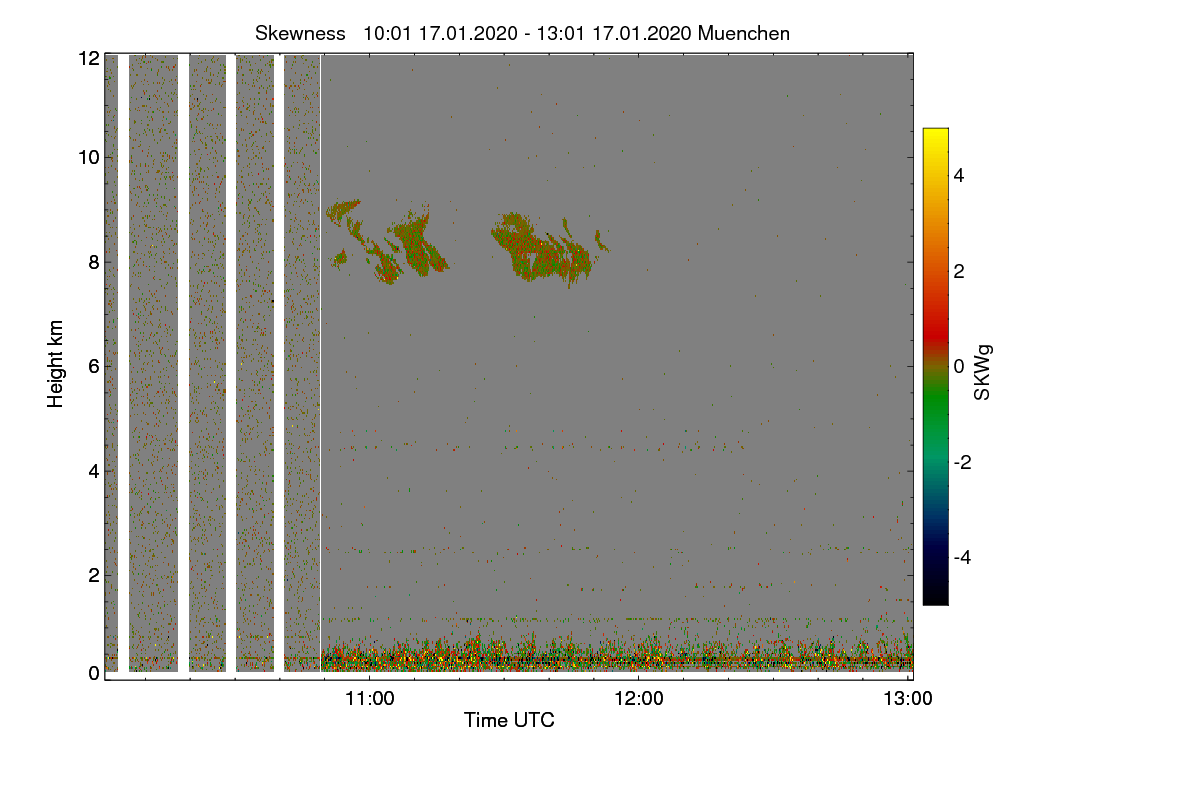Click the height tick label 8
The height and width of the screenshot is (800, 1200).
coord(94,262)
